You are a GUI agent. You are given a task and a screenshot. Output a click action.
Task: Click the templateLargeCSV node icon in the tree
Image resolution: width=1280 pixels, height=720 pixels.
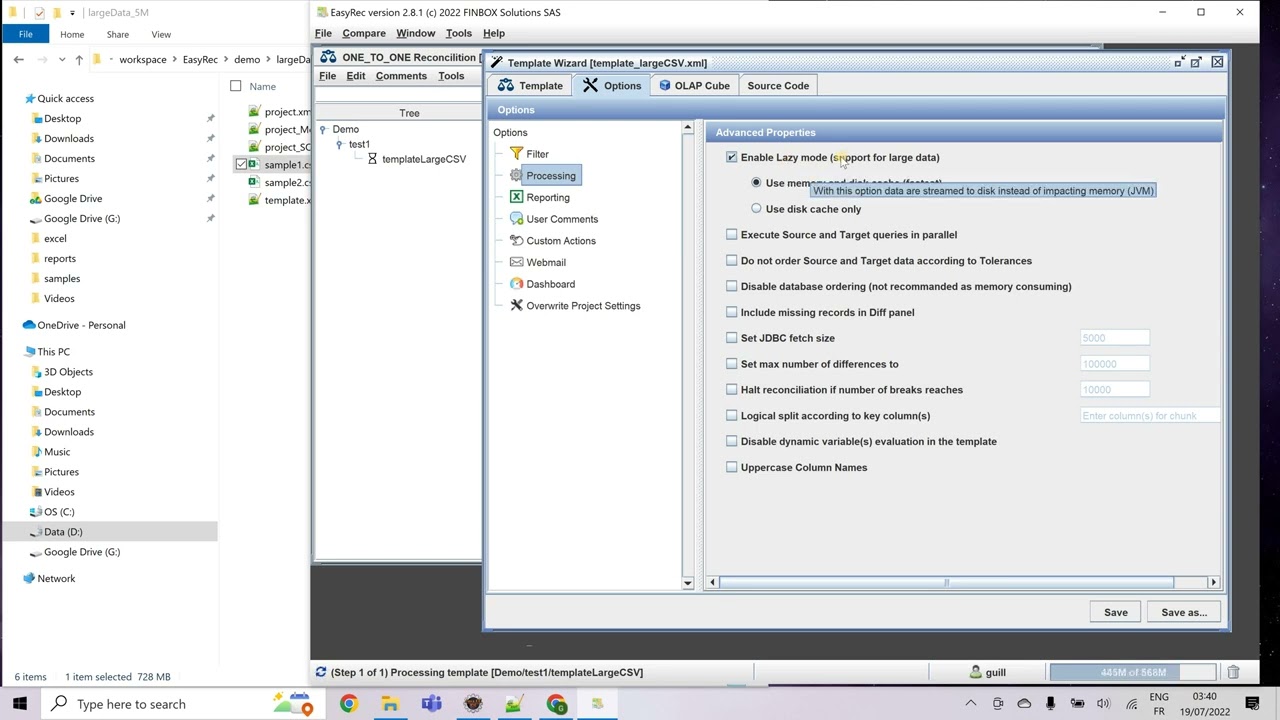(x=372, y=159)
